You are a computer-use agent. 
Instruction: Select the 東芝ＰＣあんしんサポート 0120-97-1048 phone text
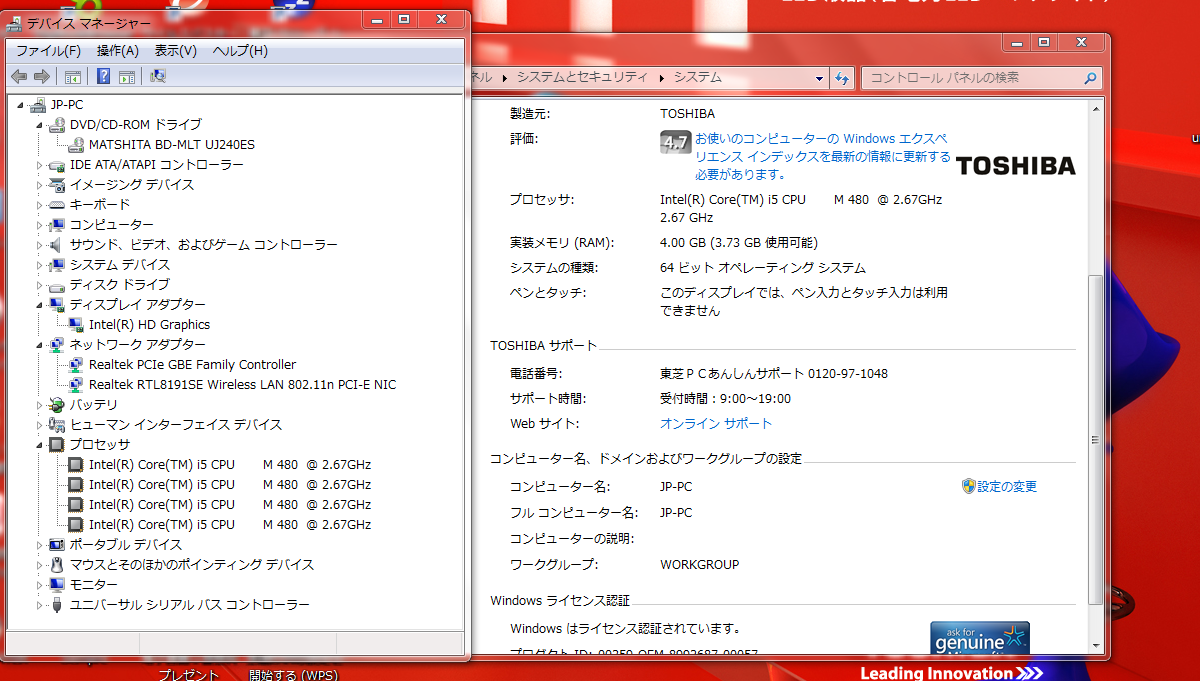pyautogui.click(x=774, y=374)
